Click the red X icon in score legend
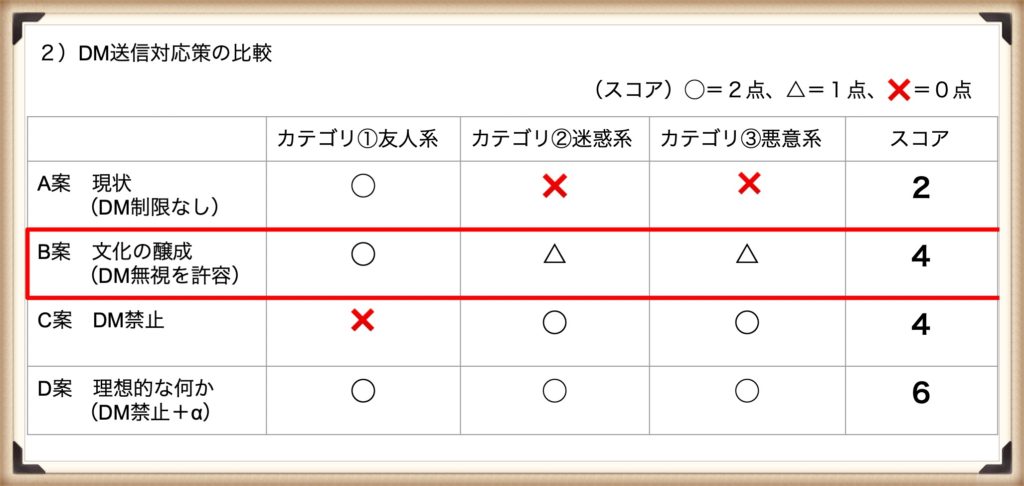Viewport: 1024px width, 486px height. coord(899,91)
